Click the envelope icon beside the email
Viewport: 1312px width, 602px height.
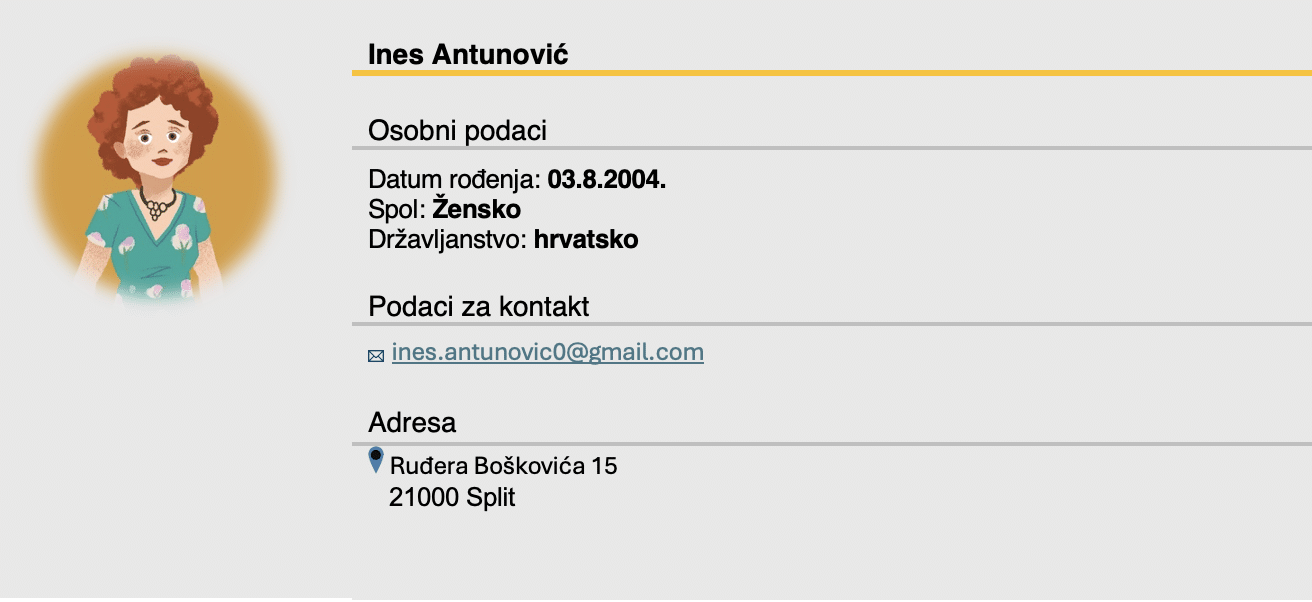[376, 356]
